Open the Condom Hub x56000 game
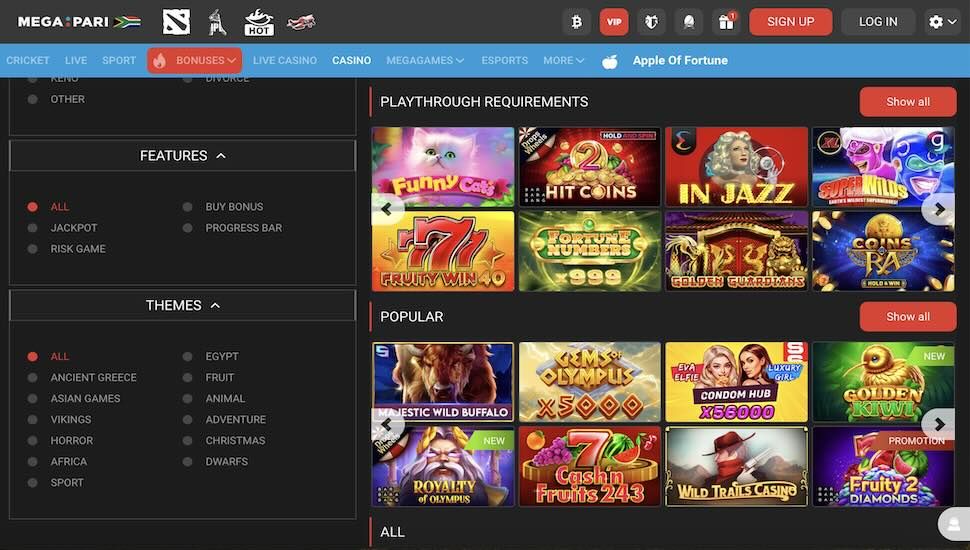Screen dimensions: 970x550 pyautogui.click(x=736, y=382)
